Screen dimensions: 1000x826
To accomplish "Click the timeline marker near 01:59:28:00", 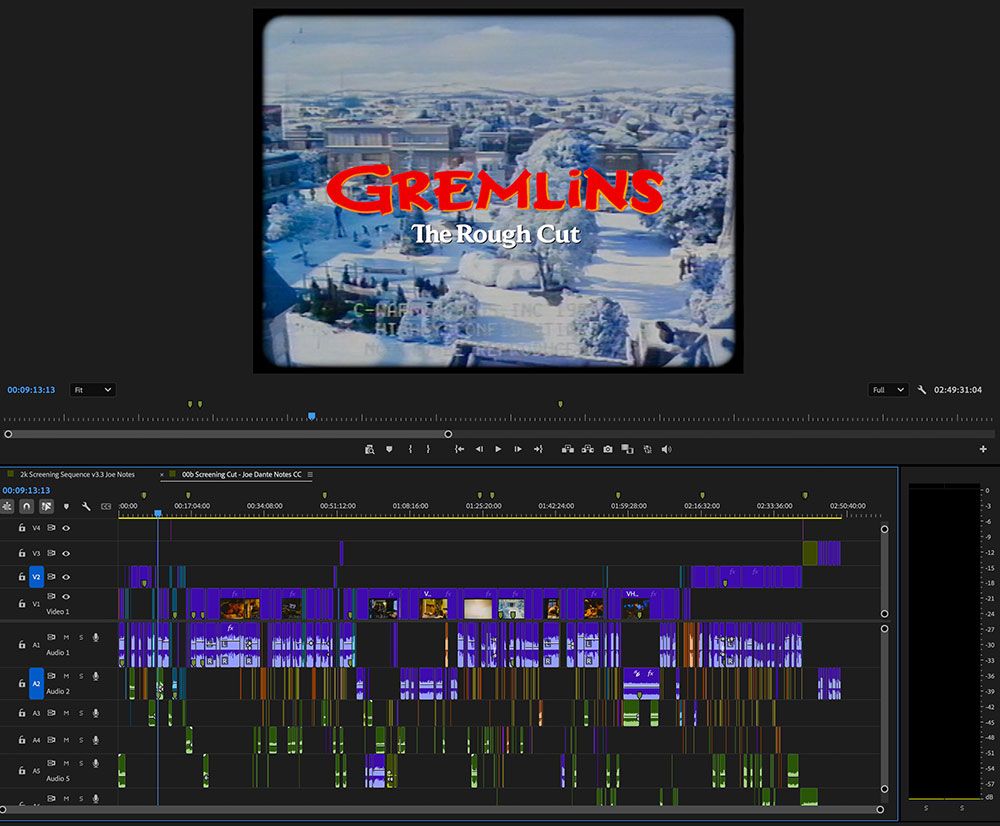I will [617, 495].
